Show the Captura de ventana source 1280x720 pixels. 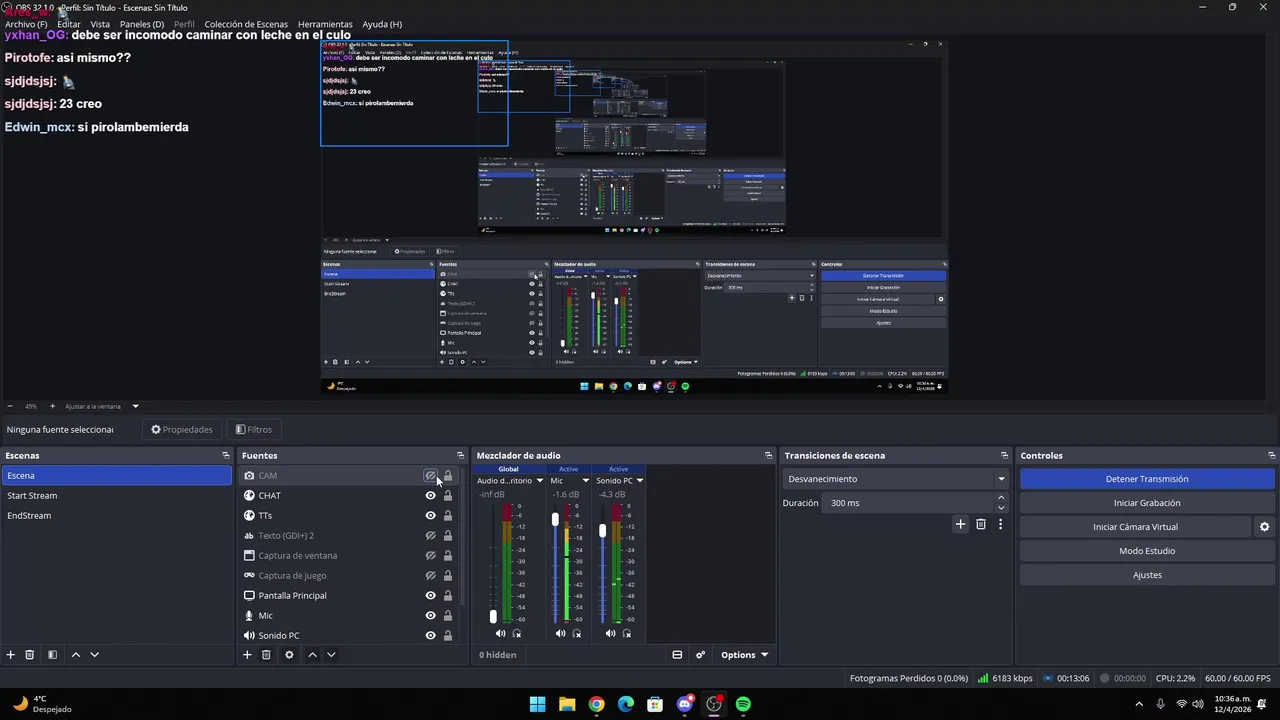(x=430, y=556)
